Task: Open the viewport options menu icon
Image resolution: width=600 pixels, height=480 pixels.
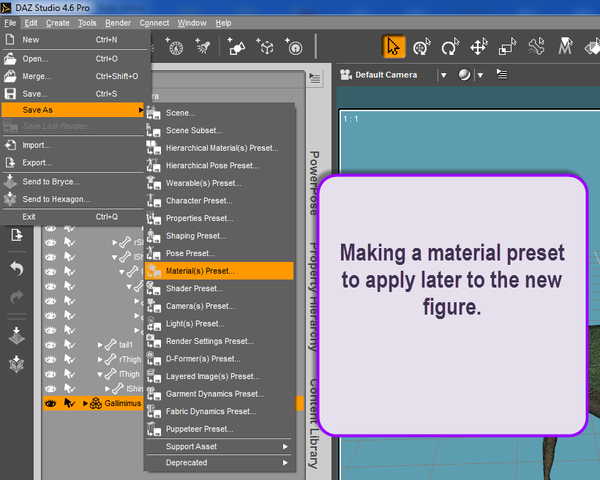Action: 502,74
